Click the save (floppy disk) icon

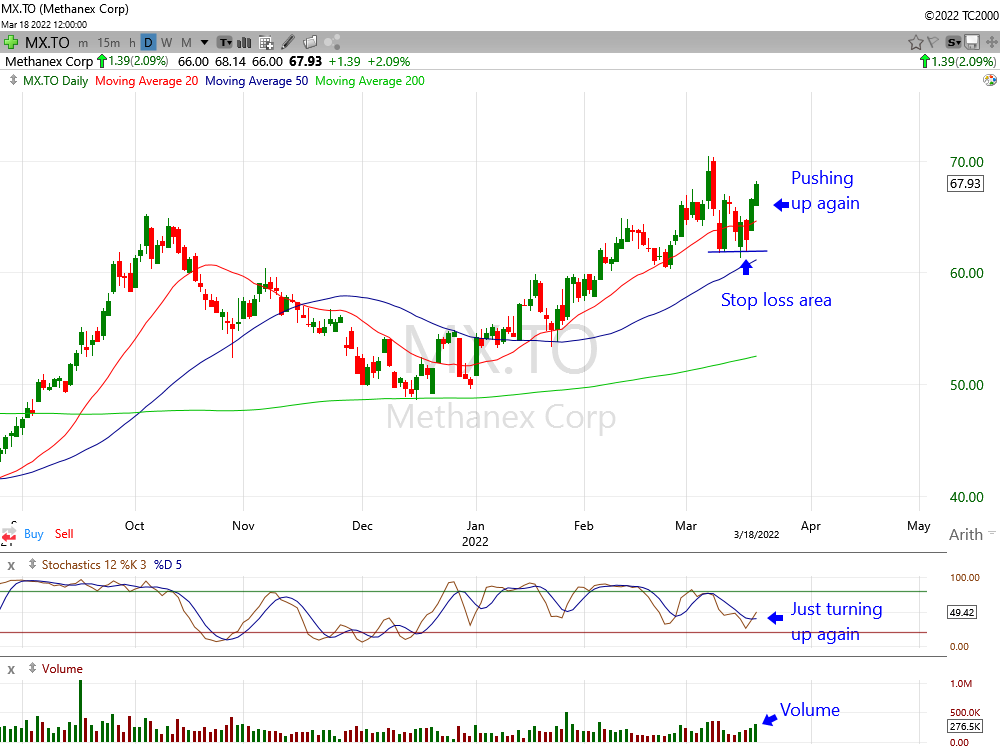coord(971,43)
